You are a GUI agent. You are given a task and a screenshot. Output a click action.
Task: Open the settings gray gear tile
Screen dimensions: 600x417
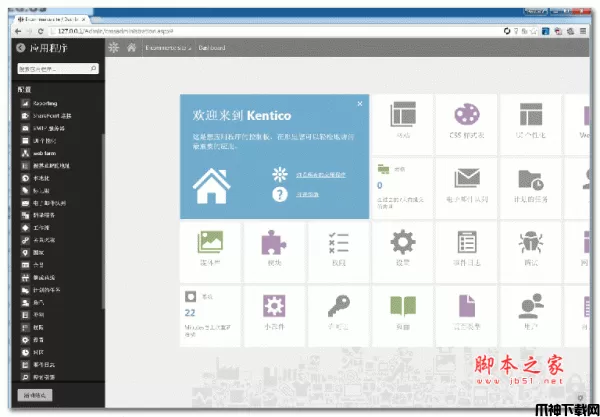pyautogui.click(x=403, y=252)
